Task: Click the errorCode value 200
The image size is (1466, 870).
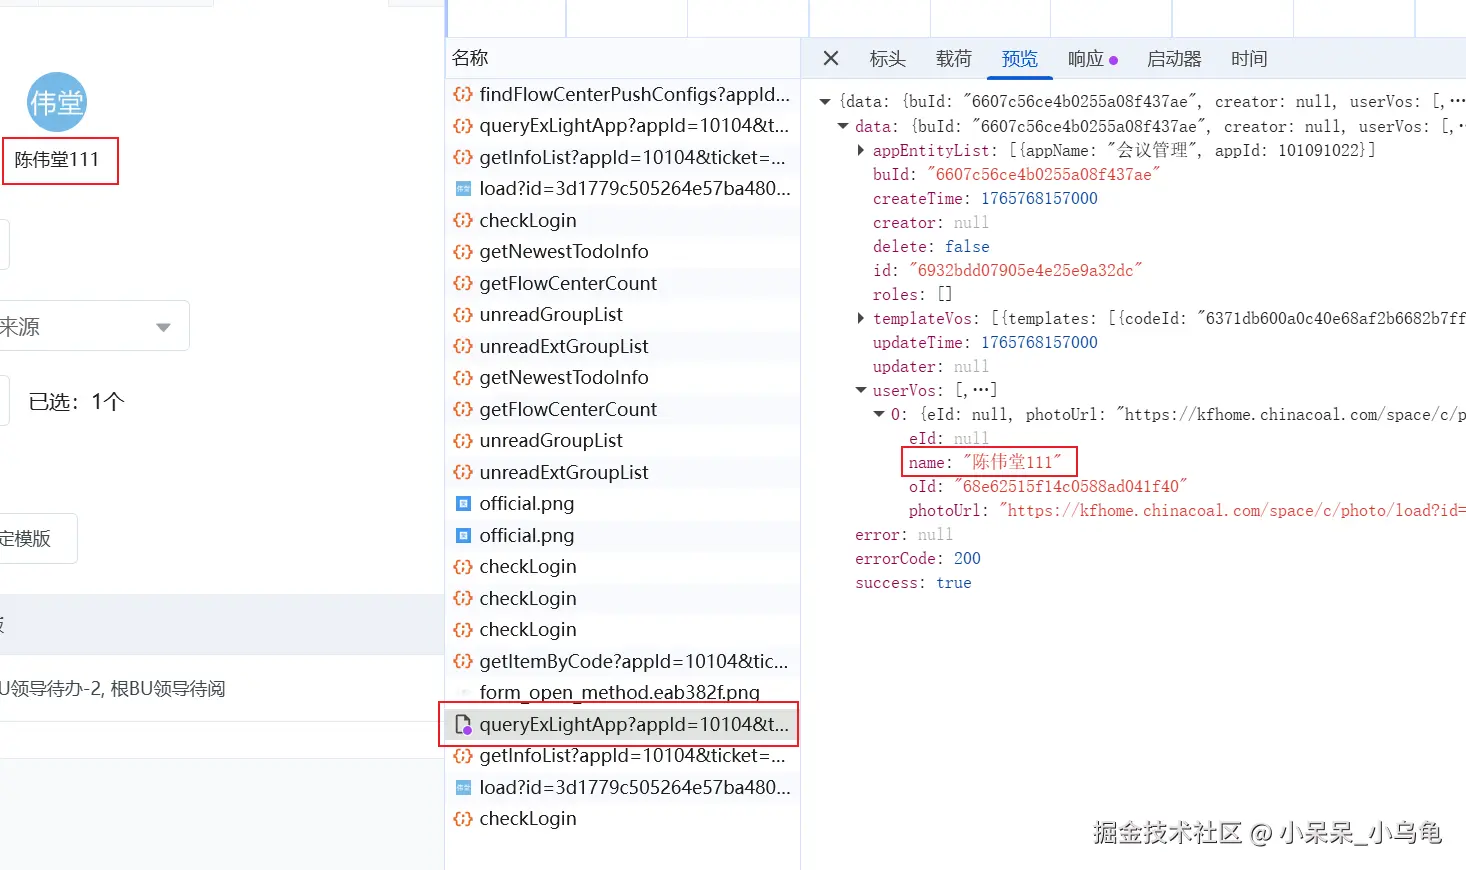Action: [x=967, y=559]
